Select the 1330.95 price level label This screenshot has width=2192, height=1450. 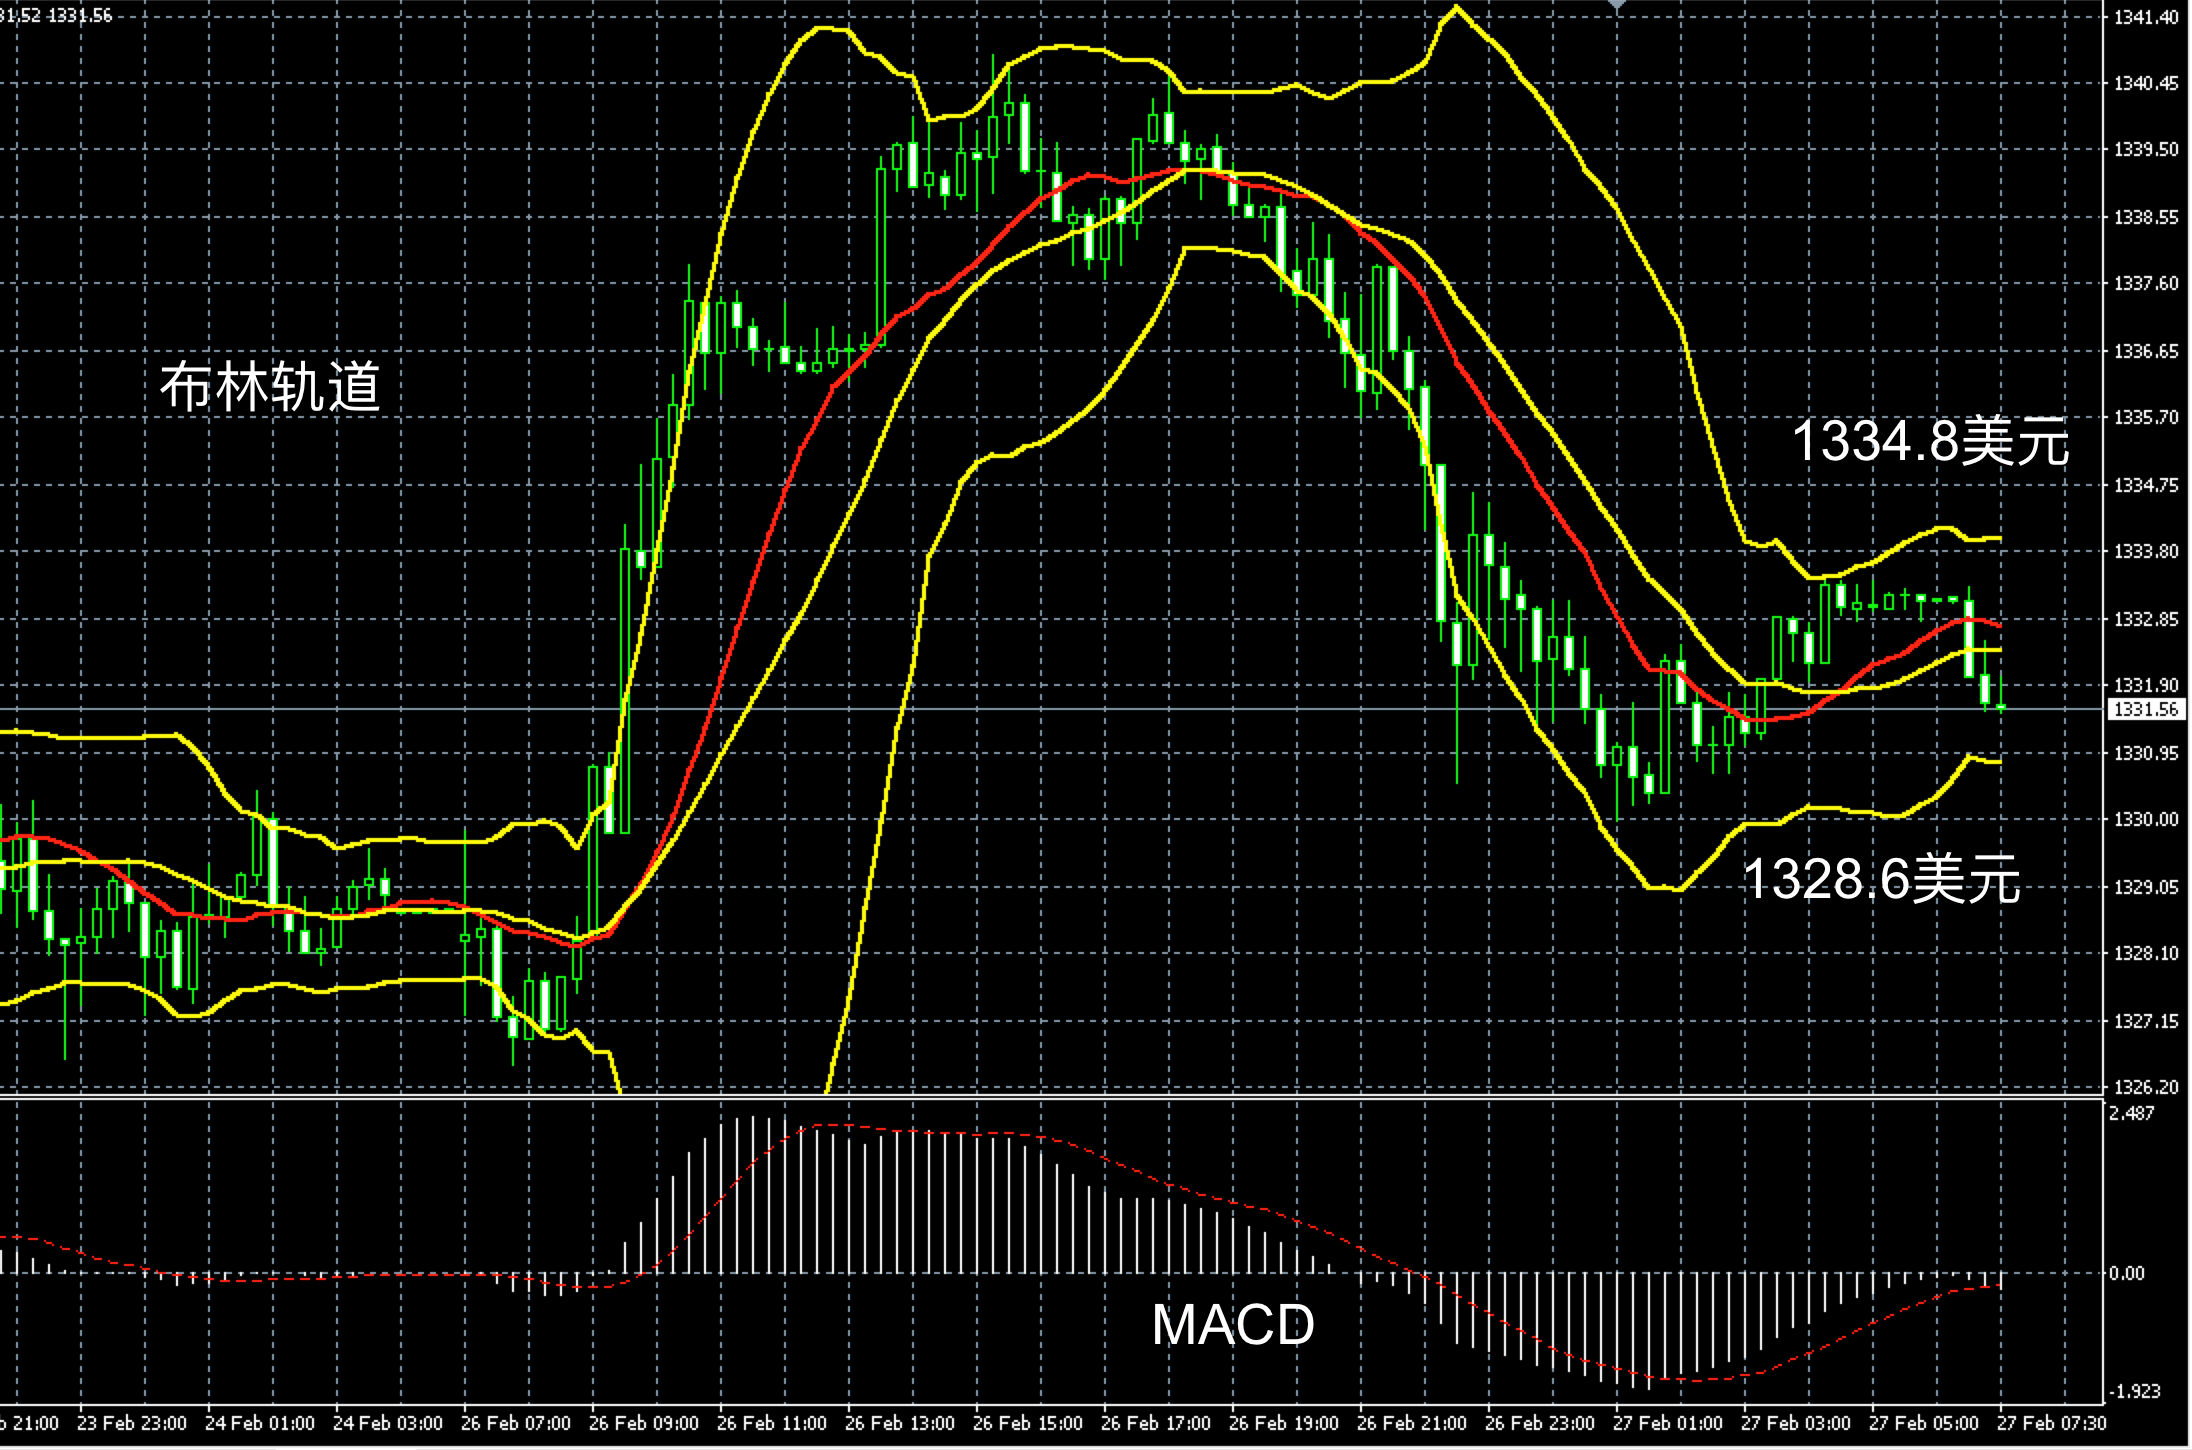(2146, 753)
